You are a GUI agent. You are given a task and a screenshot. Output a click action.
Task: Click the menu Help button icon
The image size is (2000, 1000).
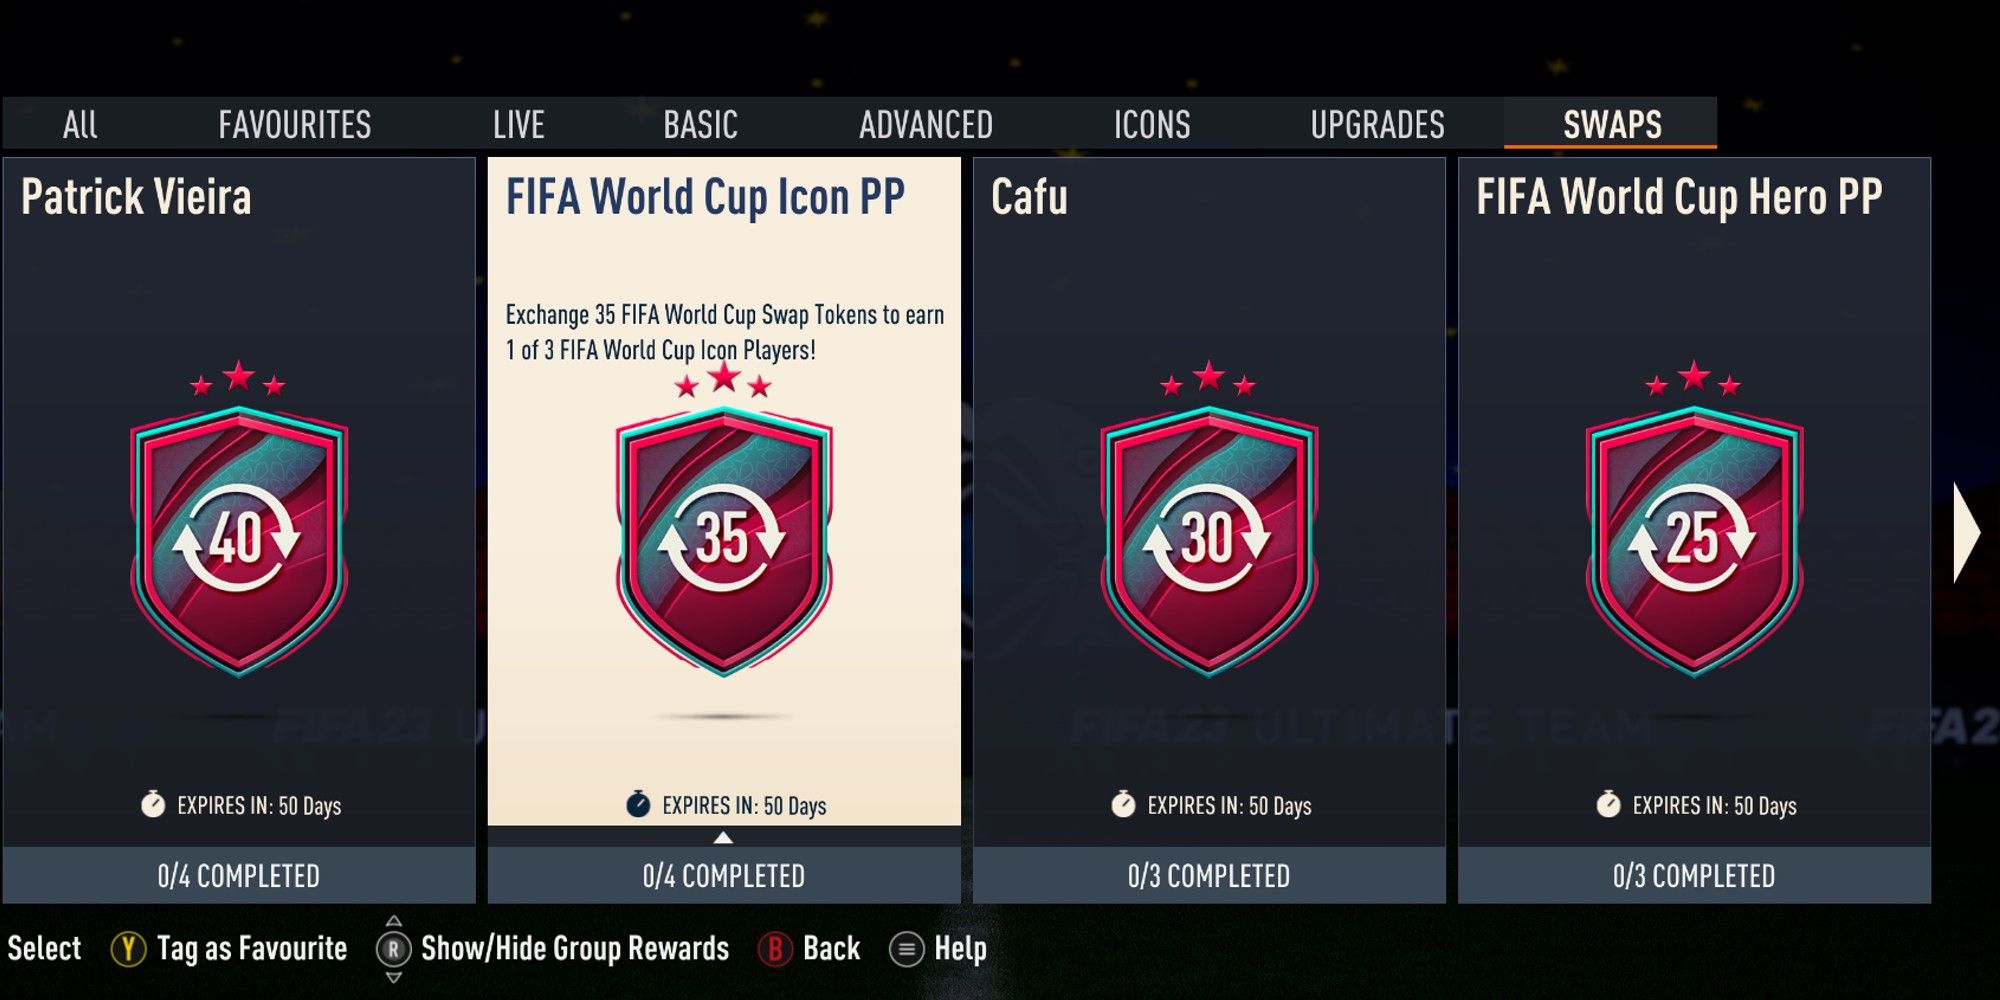906,949
